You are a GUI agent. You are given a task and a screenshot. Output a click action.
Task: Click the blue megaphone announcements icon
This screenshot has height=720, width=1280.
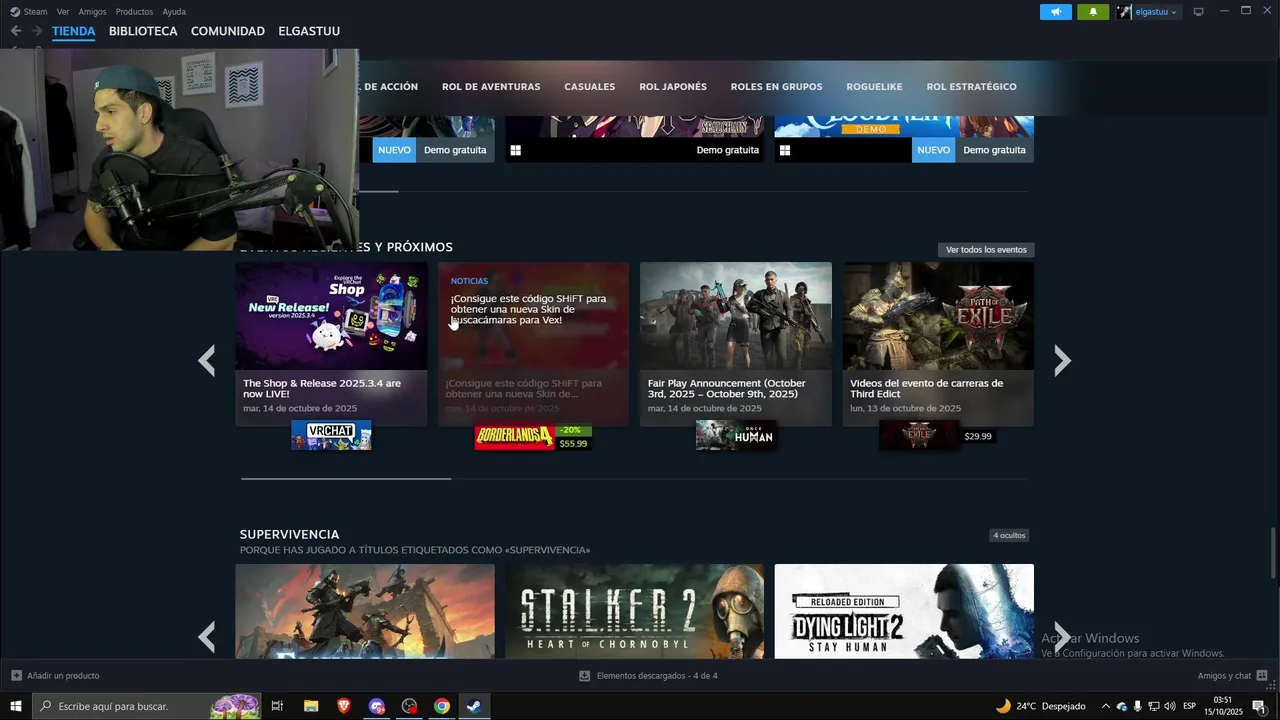pyautogui.click(x=1055, y=12)
